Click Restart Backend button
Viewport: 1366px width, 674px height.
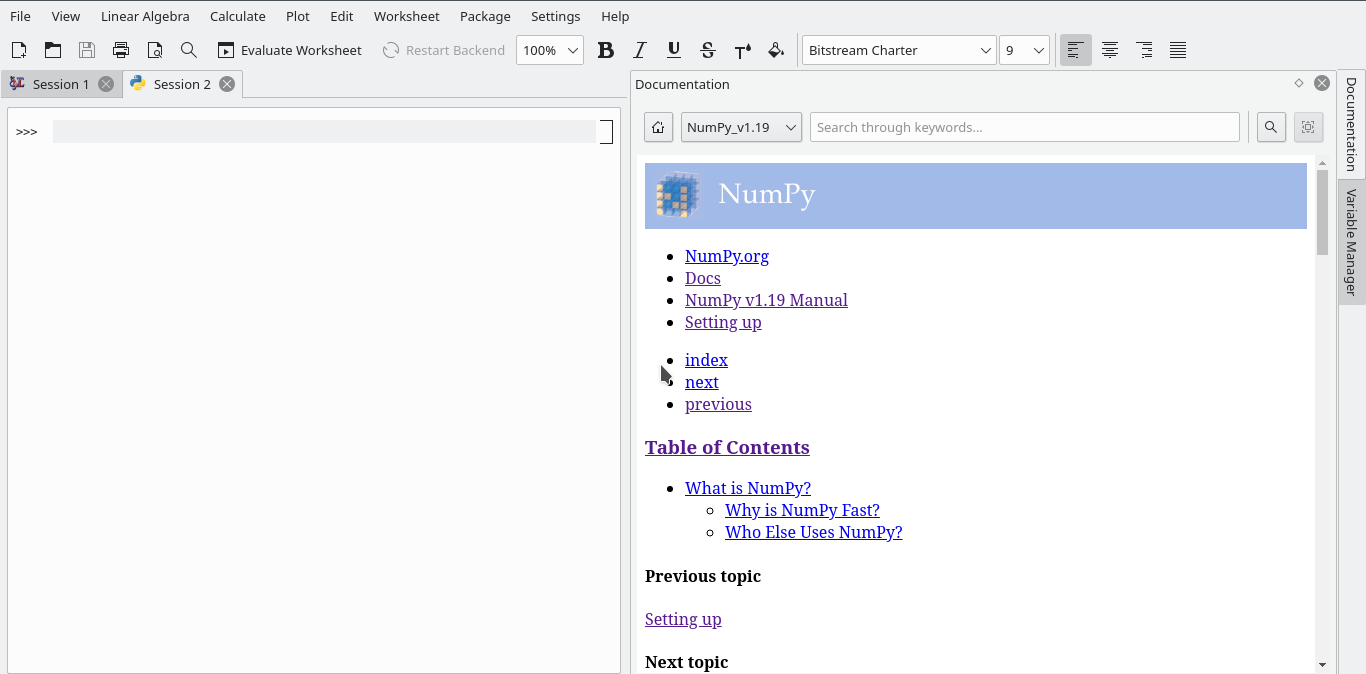click(444, 50)
